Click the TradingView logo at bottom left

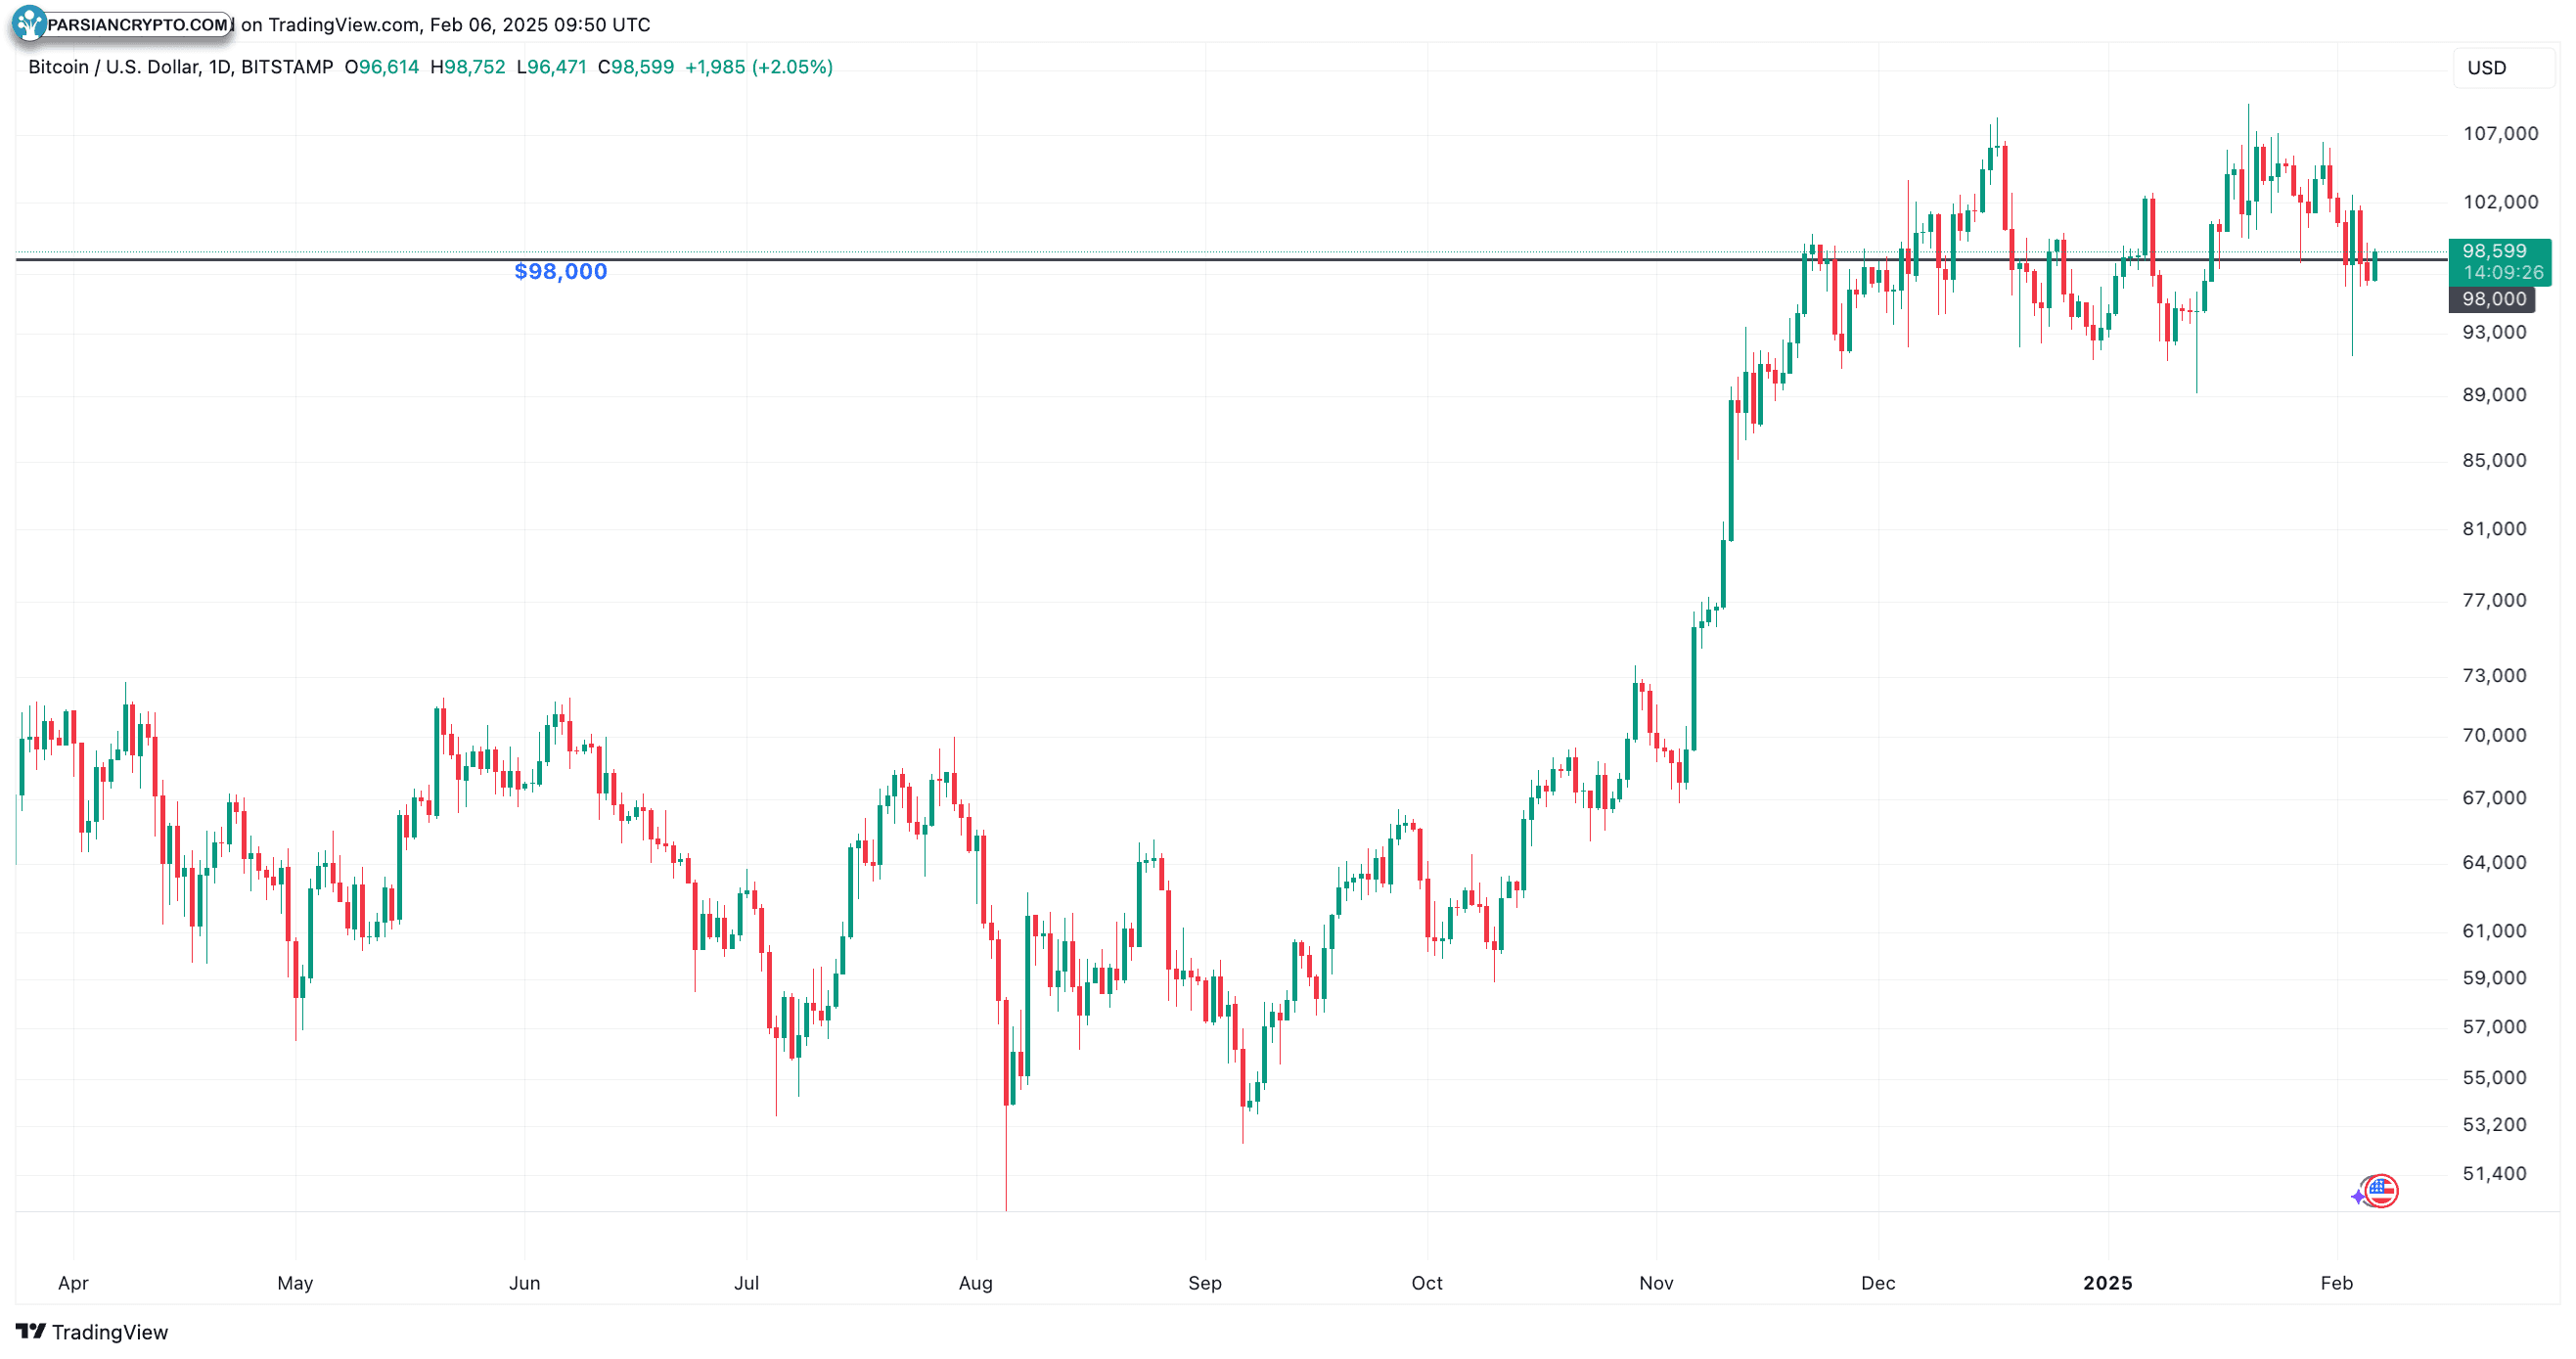[92, 1332]
